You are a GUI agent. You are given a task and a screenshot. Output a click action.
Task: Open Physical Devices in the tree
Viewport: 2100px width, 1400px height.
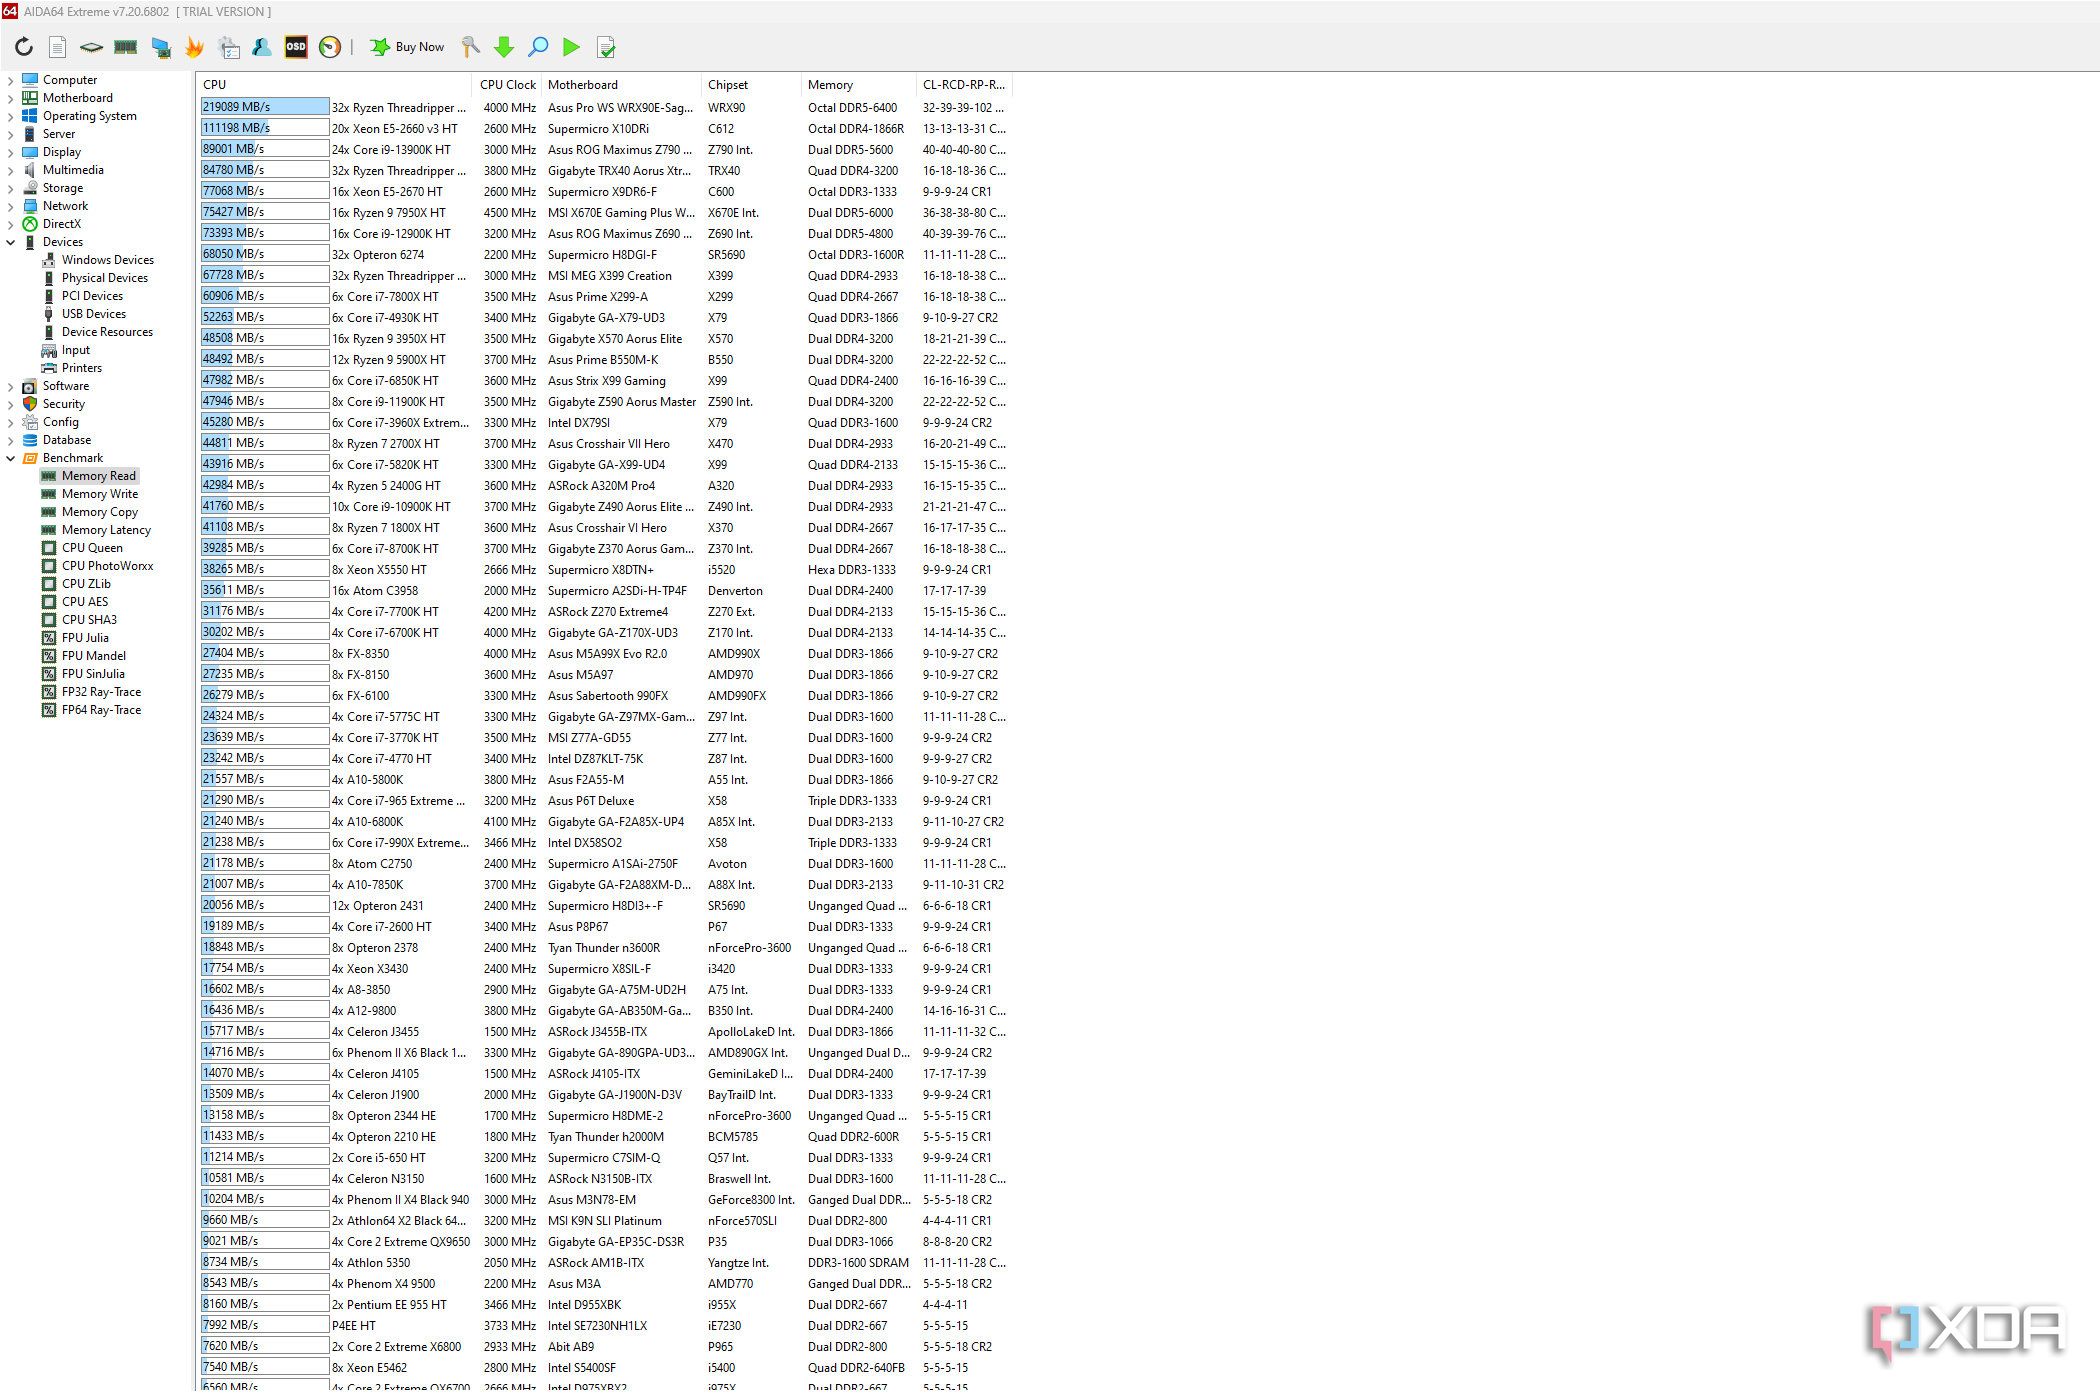(x=105, y=278)
